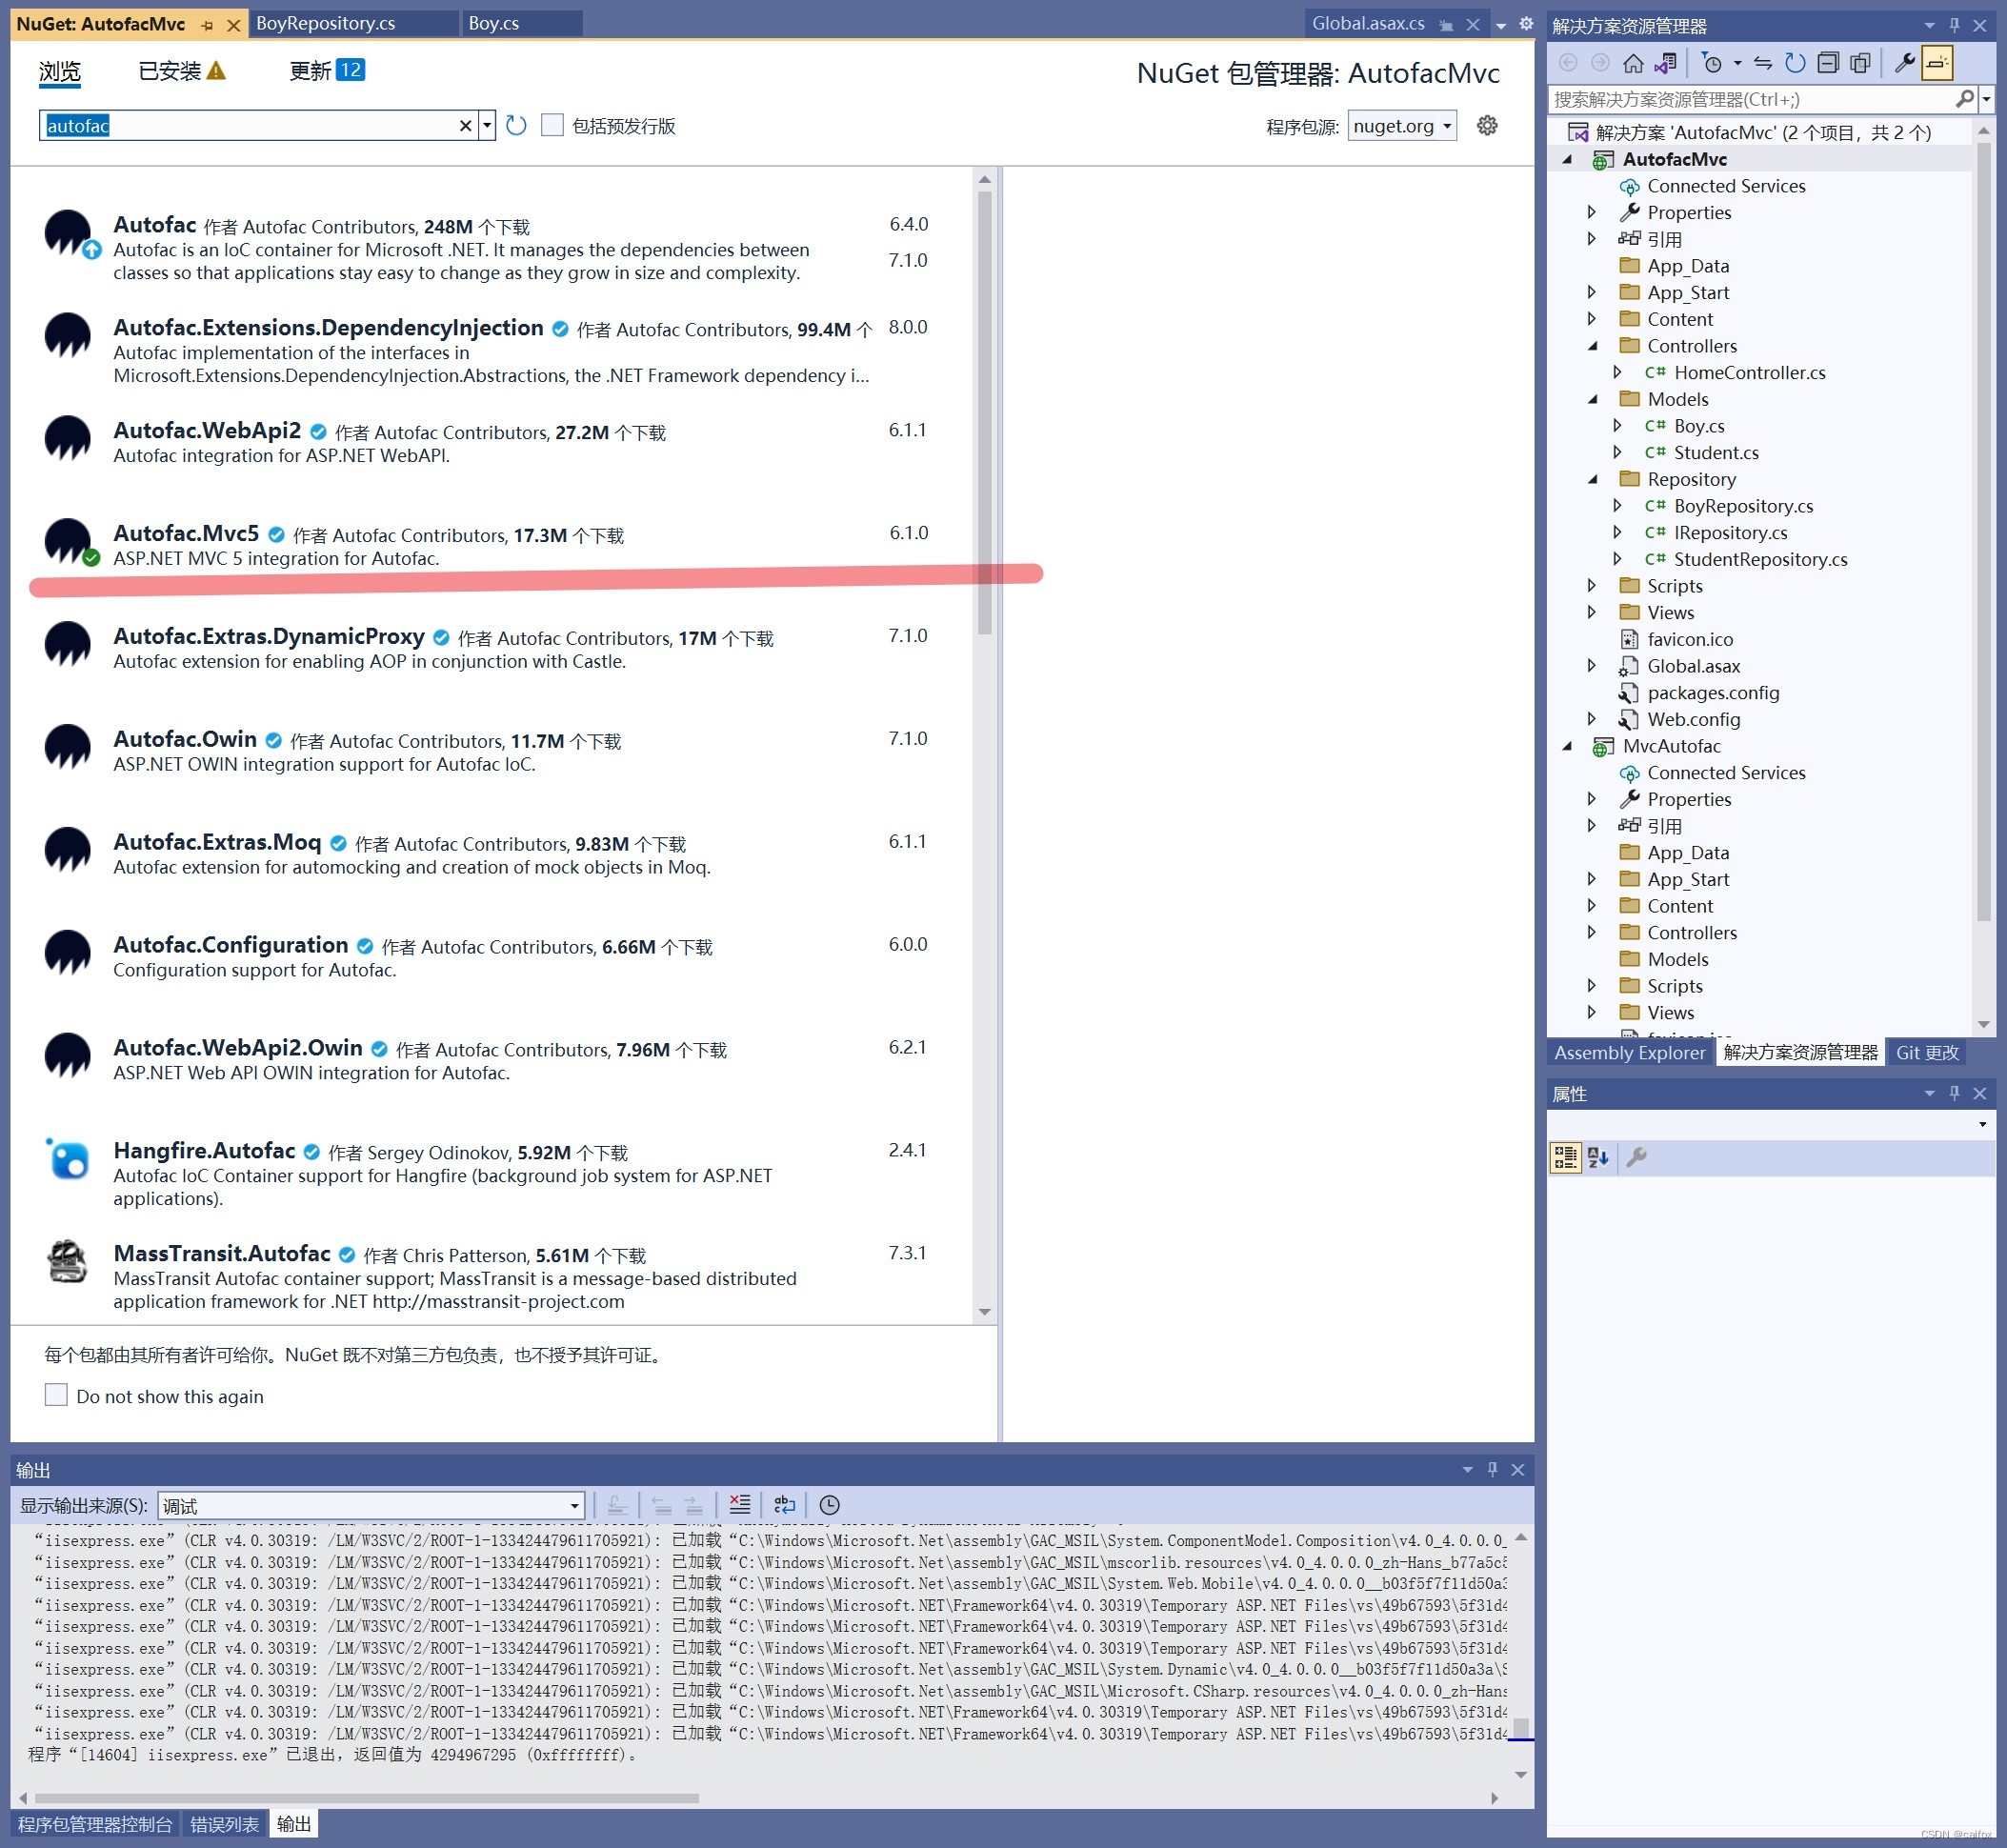The width and height of the screenshot is (2007, 1848).
Task: Enable the include prerelease checkbox
Action: click(x=552, y=126)
